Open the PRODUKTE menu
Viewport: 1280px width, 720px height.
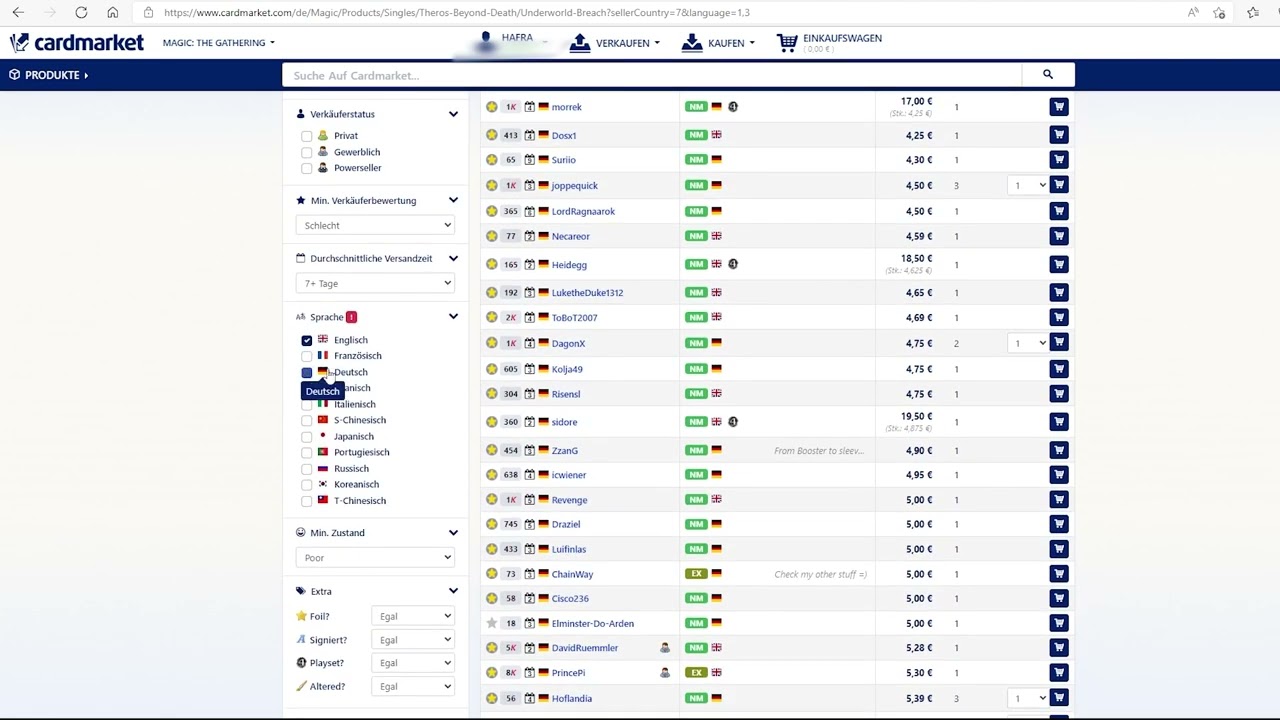[48, 75]
